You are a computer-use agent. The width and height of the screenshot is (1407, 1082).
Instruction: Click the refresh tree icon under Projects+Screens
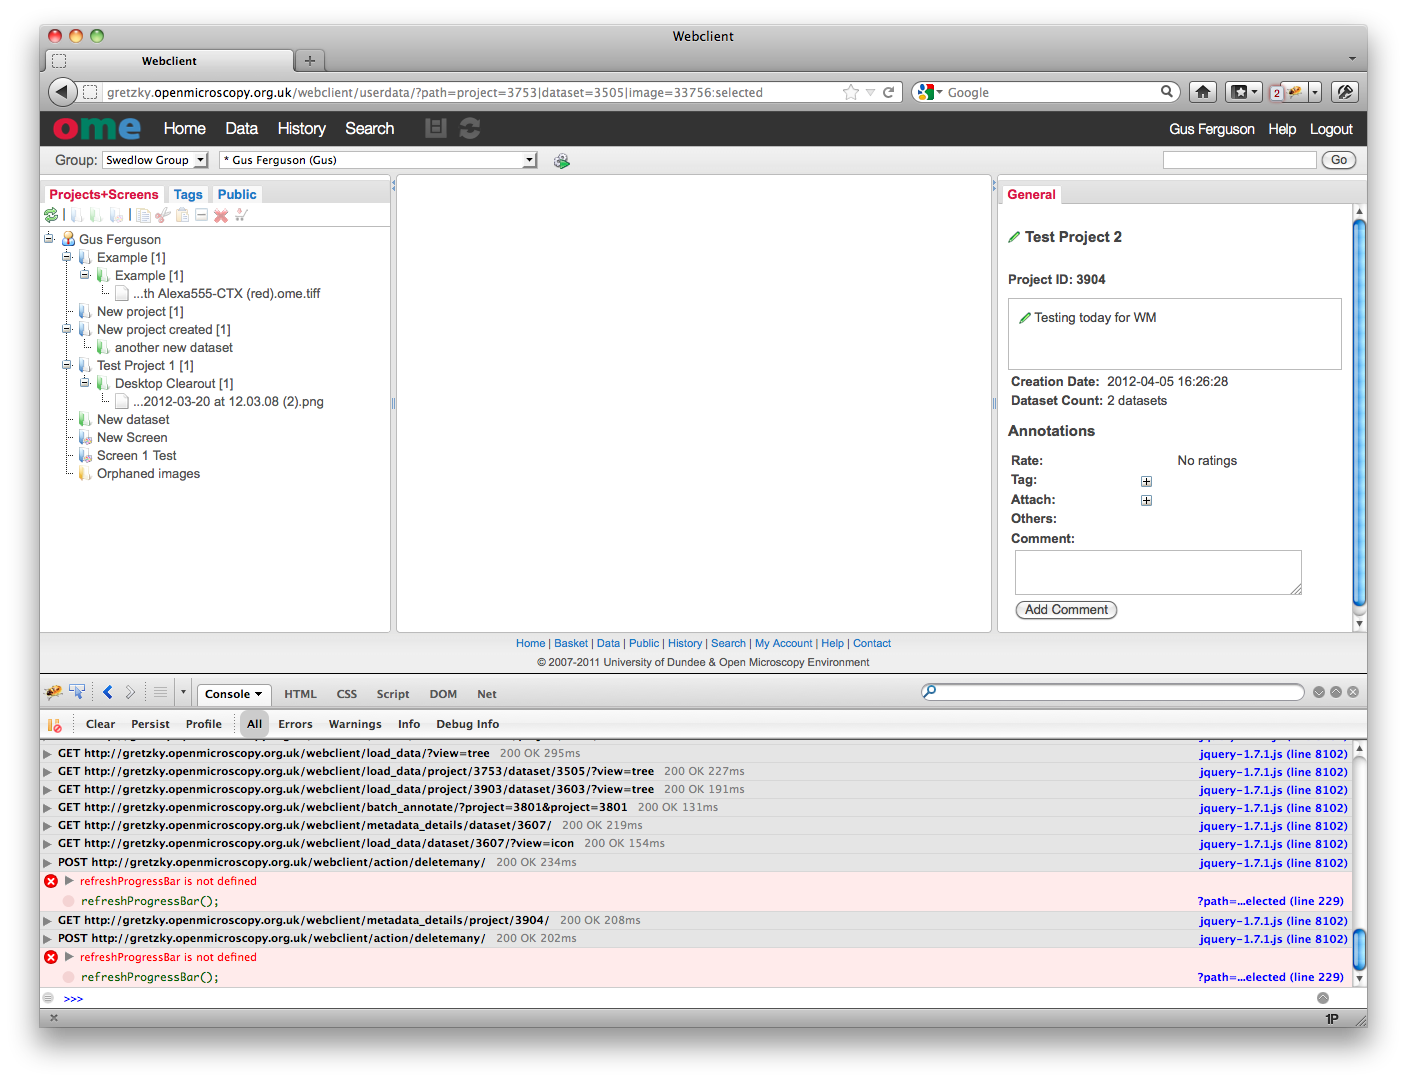point(51,215)
